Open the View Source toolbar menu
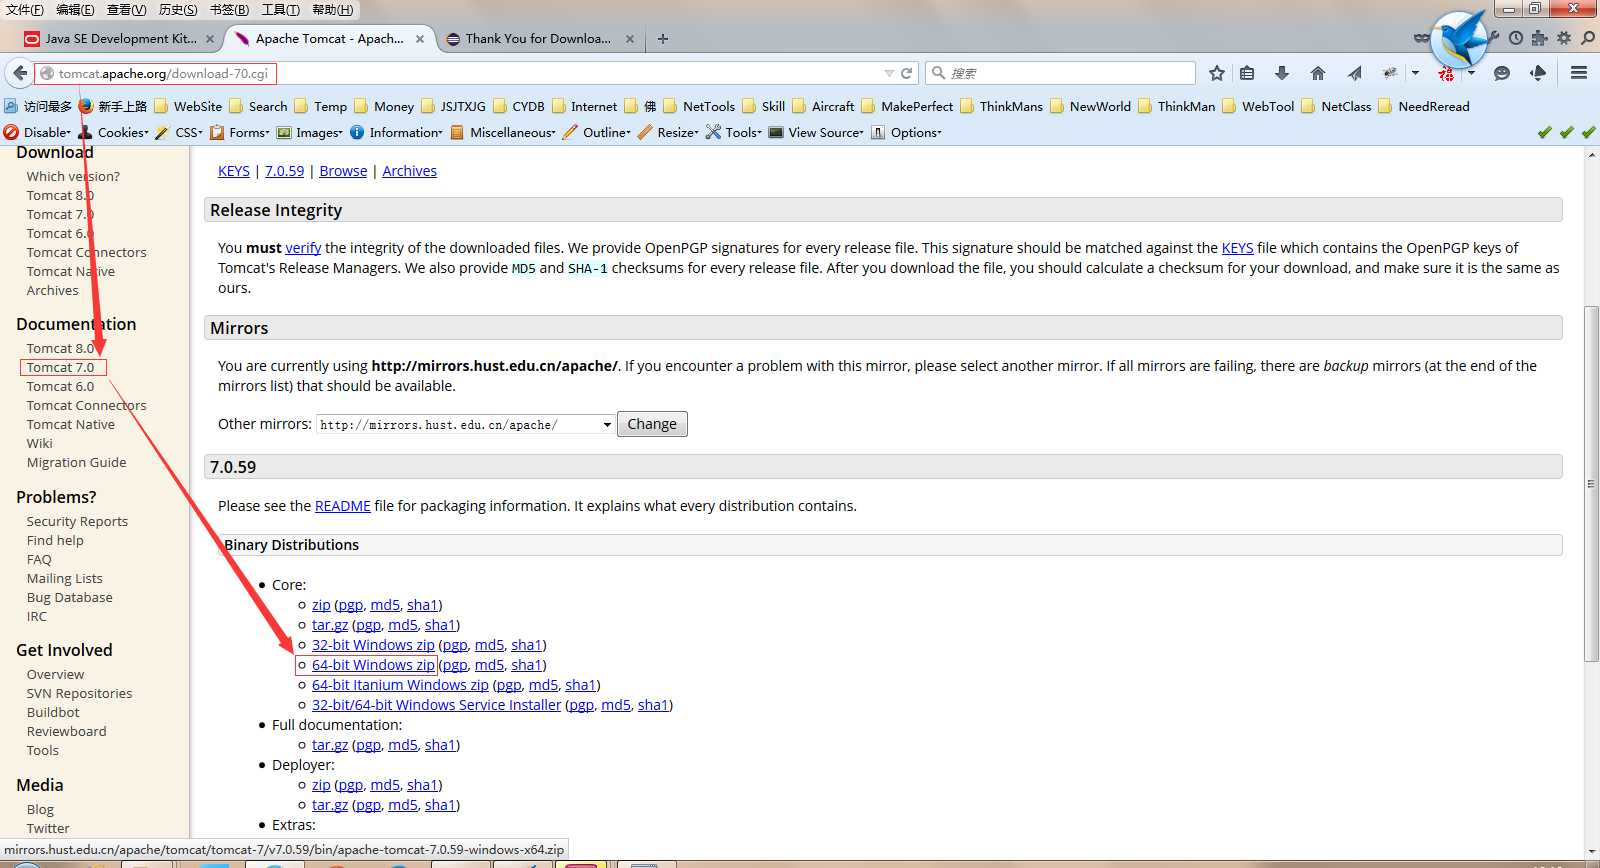The height and width of the screenshot is (868, 1600). point(816,132)
